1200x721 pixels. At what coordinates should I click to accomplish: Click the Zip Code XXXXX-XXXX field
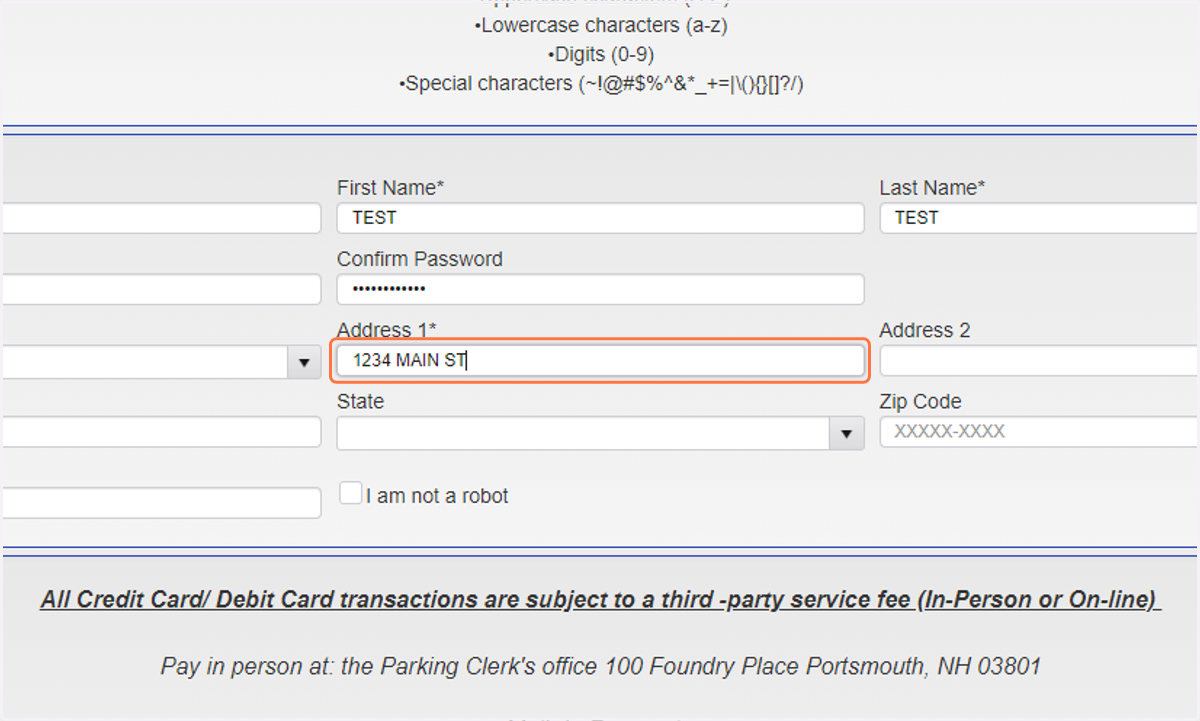point(1040,432)
